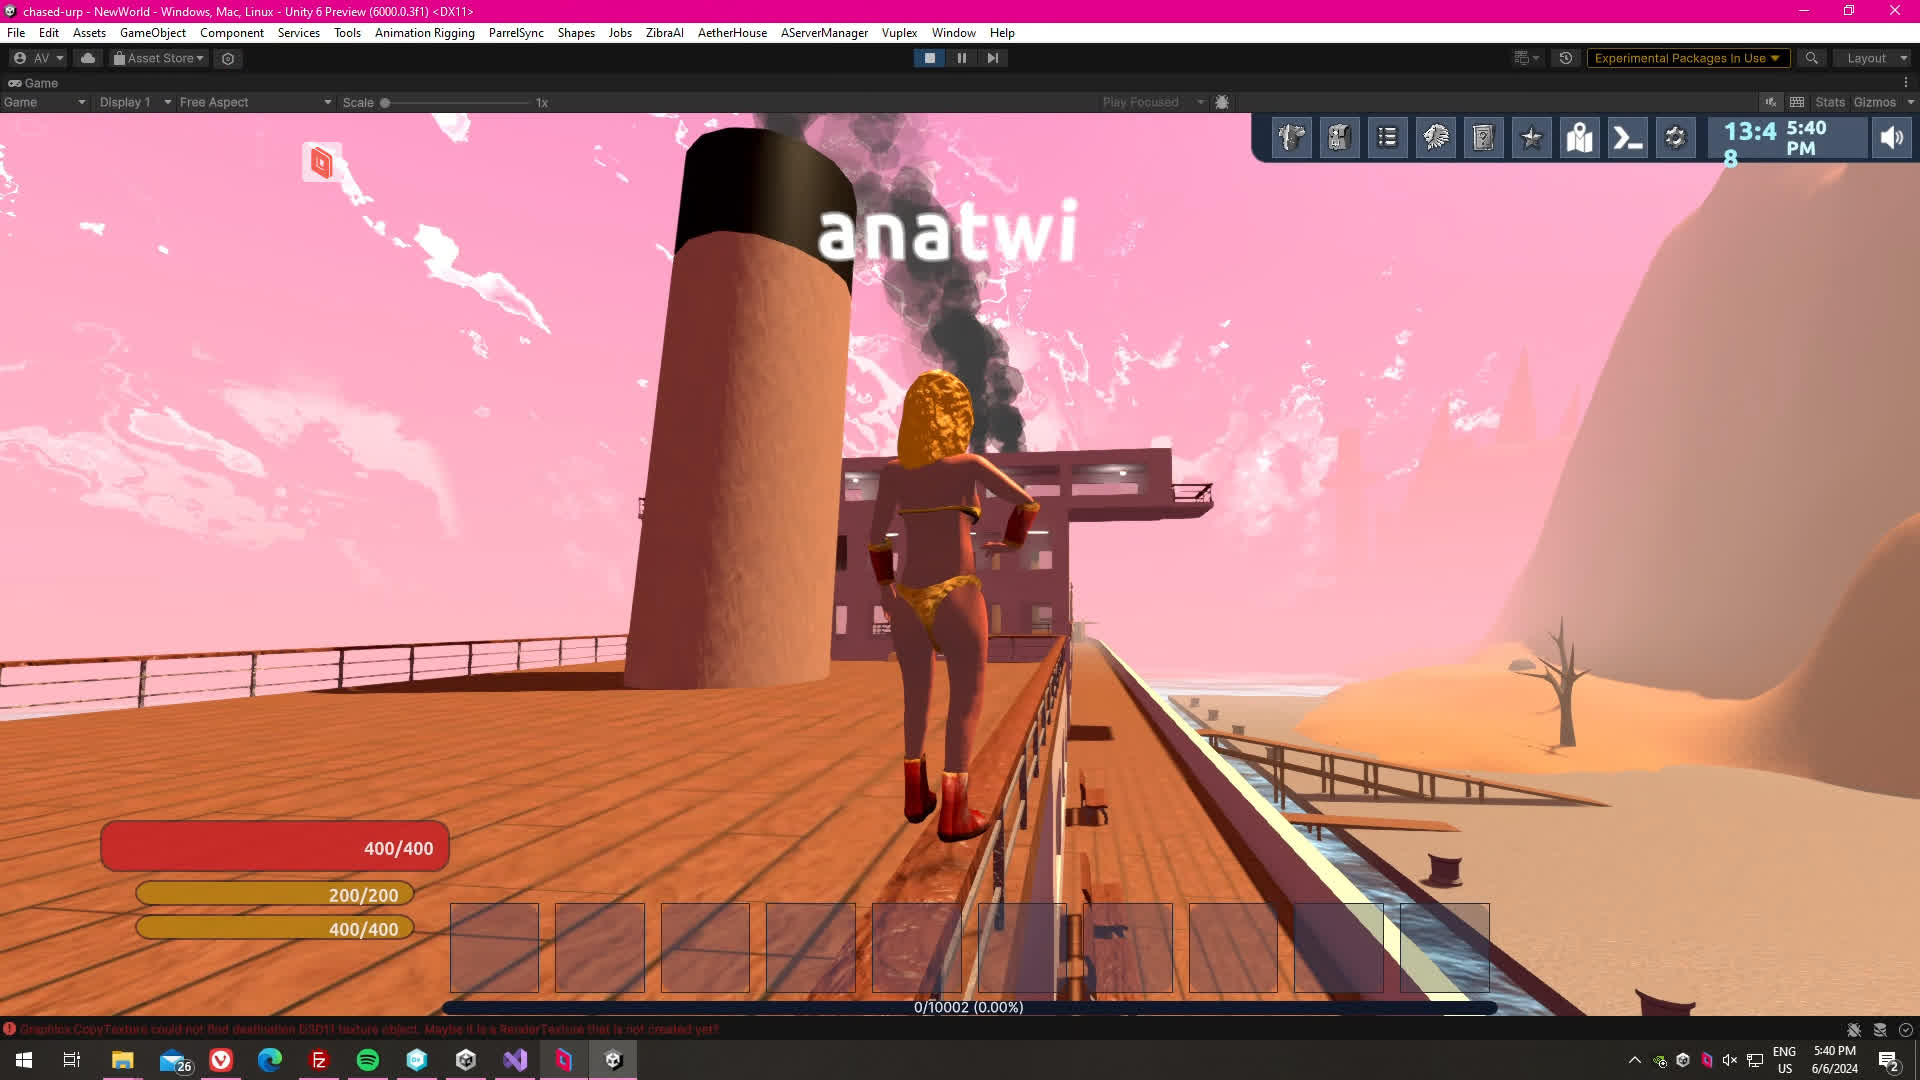This screenshot has width=1920, height=1080.
Task: Click the Asset Store button
Action: [159, 58]
